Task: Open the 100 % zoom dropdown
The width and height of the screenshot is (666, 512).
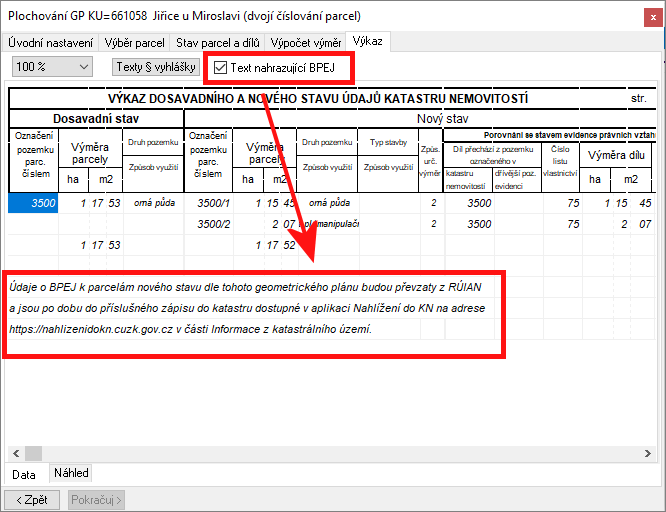Action: coord(51,67)
